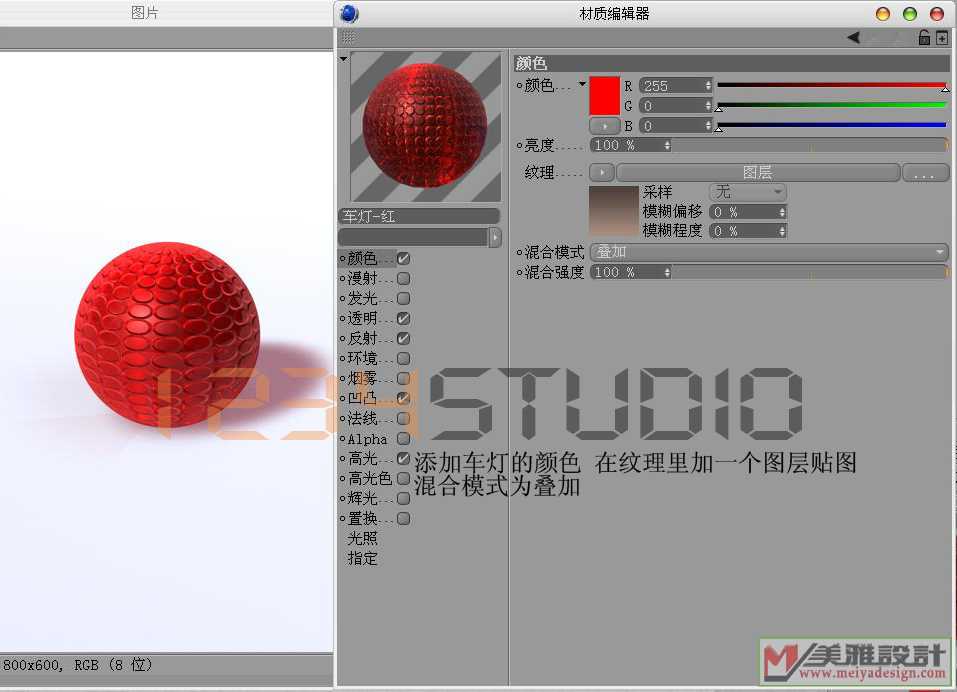Open the 混合模式 dropdown showing 叠加
The height and width of the screenshot is (692, 957).
point(769,252)
